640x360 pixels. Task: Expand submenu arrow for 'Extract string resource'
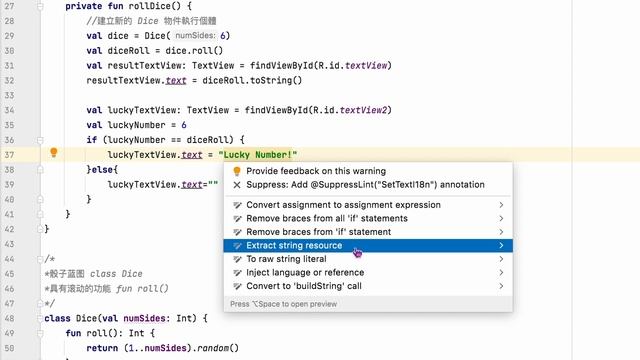[x=501, y=245]
